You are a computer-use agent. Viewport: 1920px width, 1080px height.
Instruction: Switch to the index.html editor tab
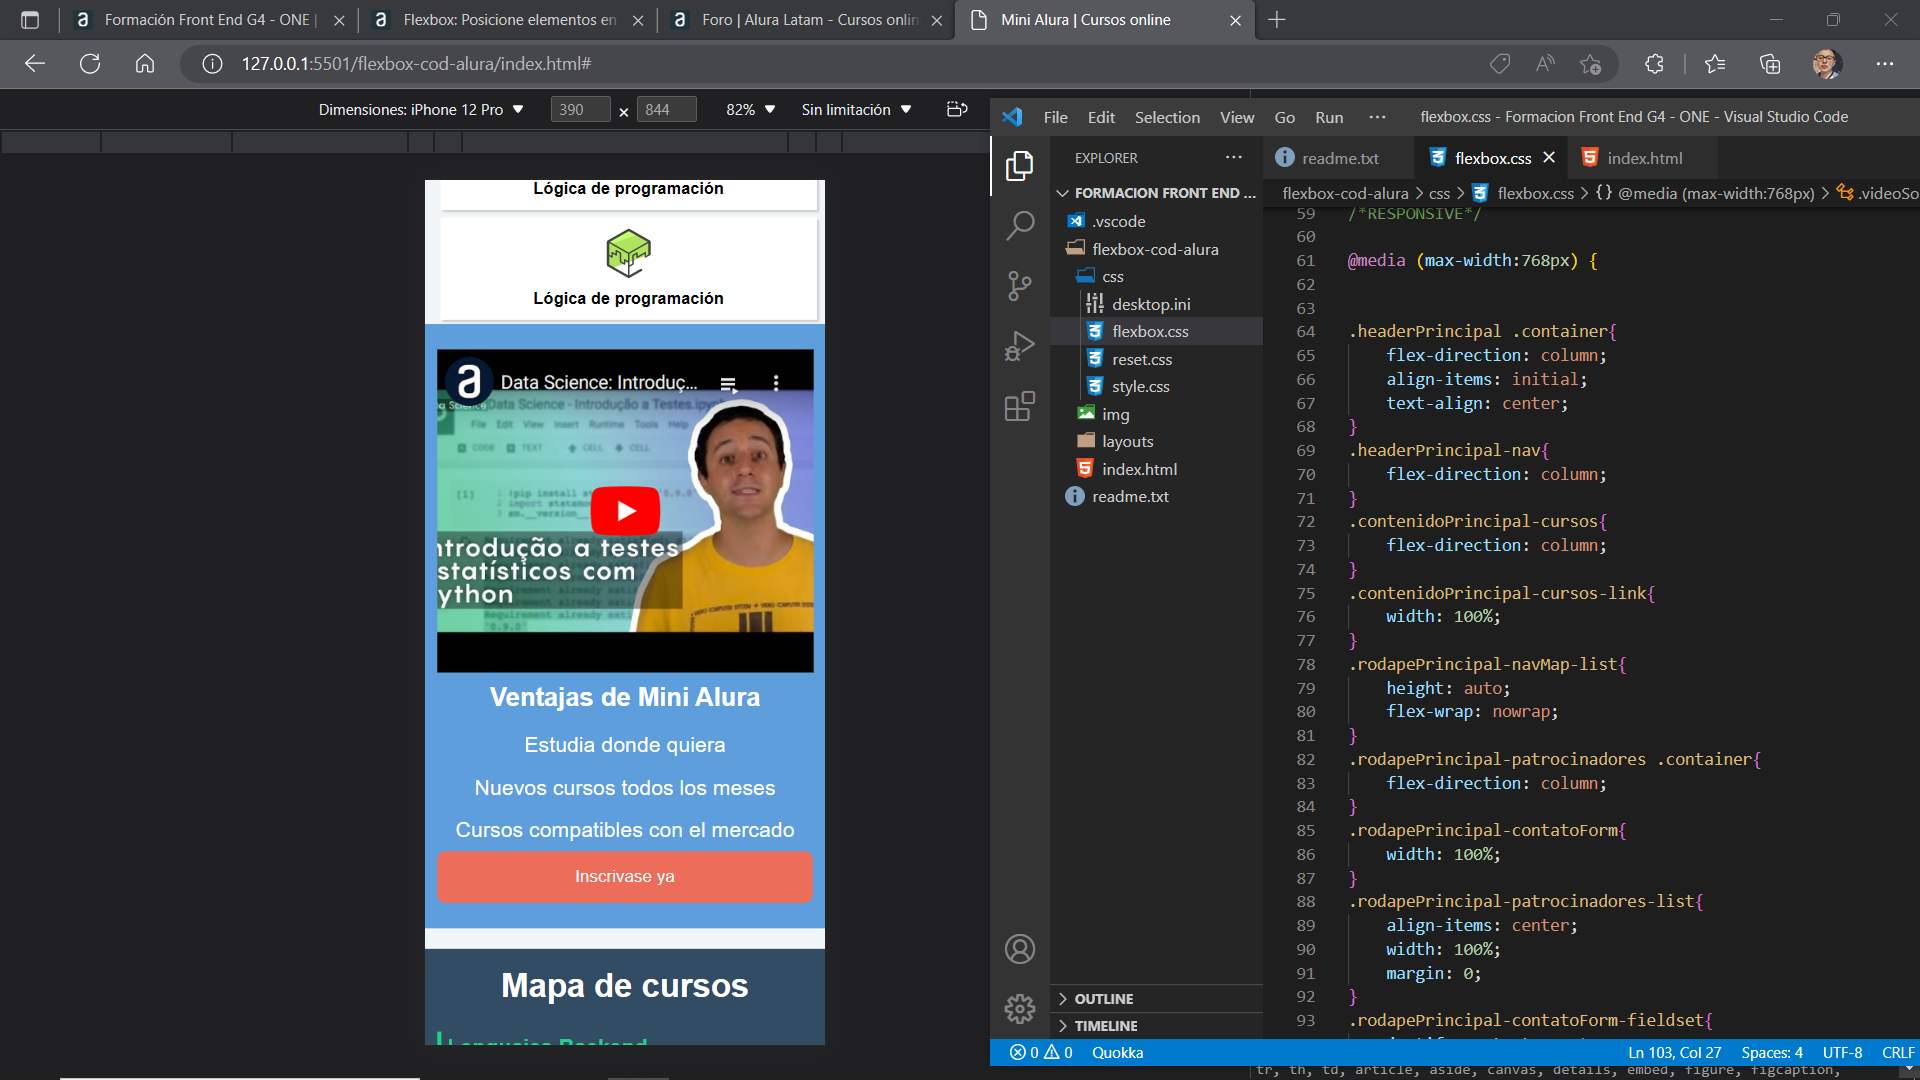(x=1644, y=158)
